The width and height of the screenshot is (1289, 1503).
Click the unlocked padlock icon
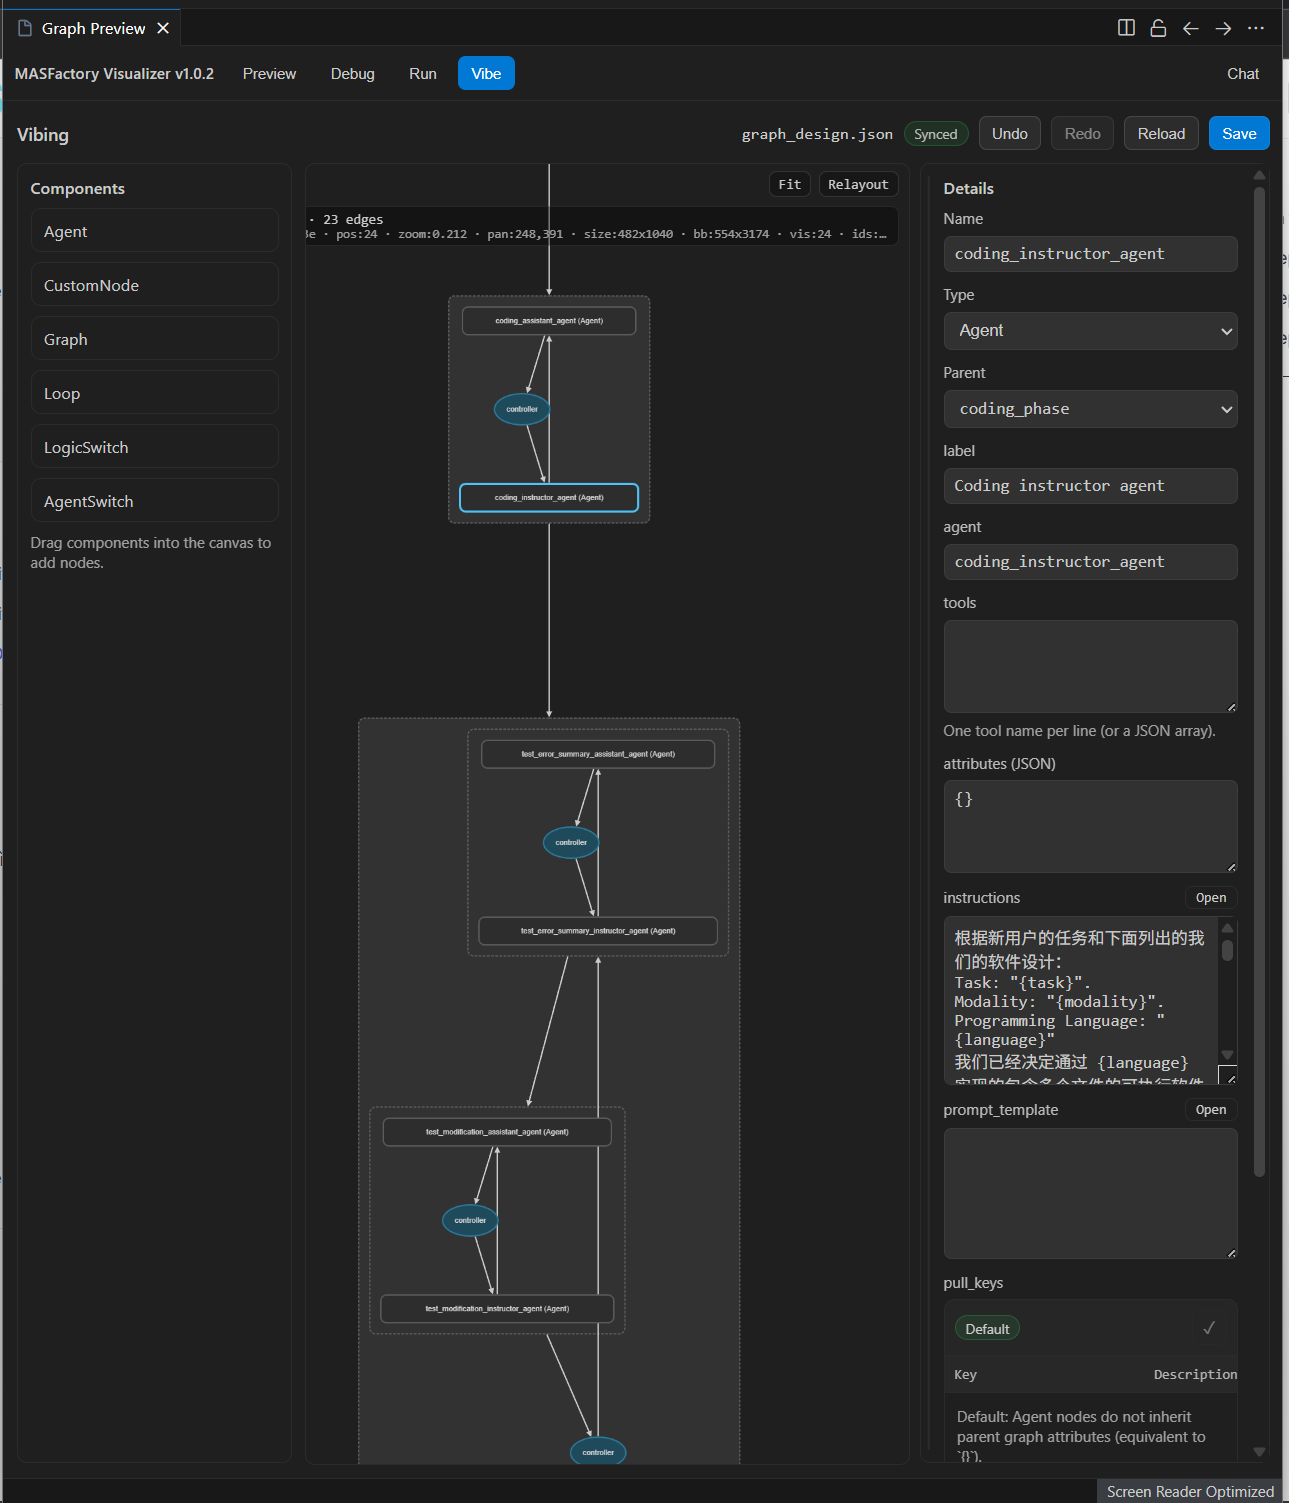point(1157,28)
